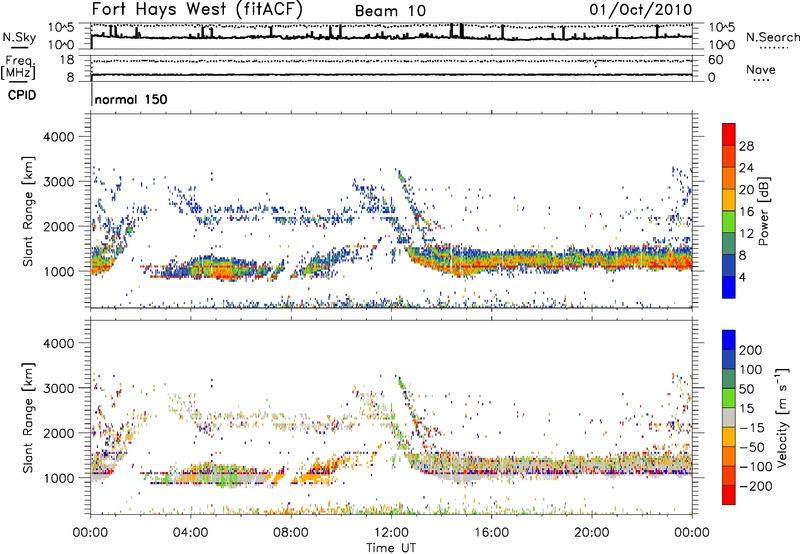
Task: Click the 'Beam 10' label
Action: (390, 11)
